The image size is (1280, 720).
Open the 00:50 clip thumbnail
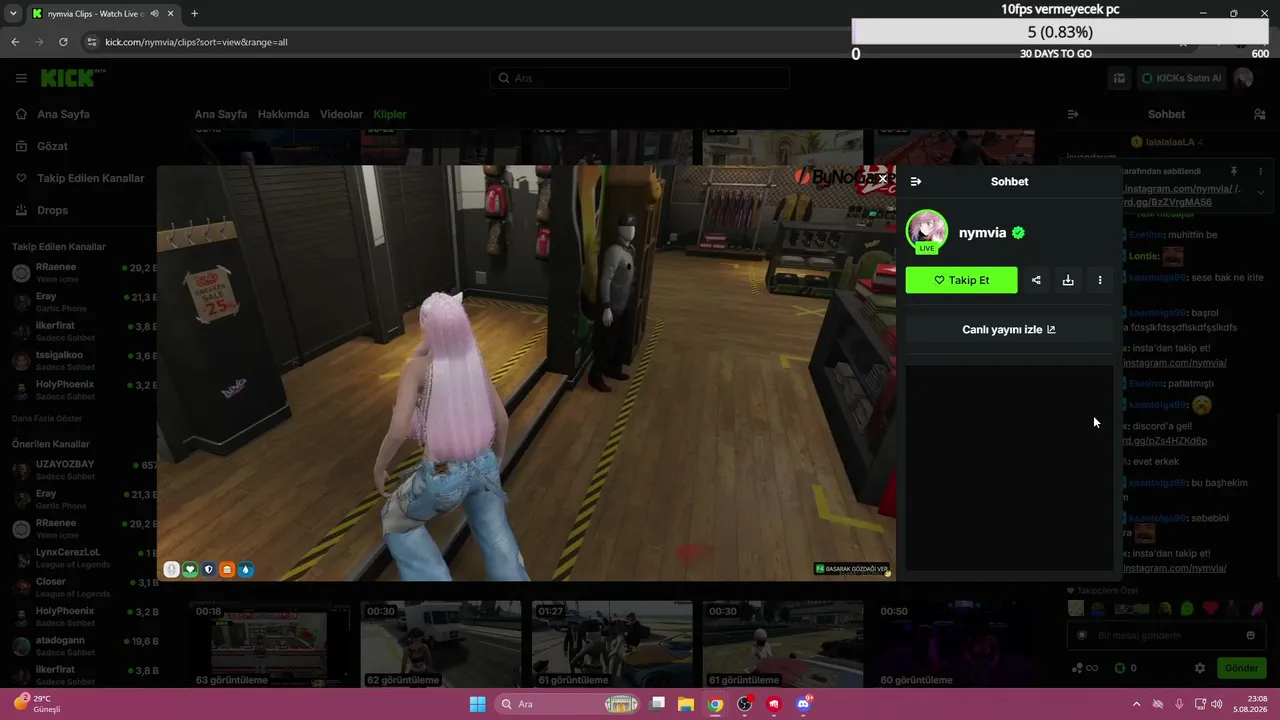[954, 644]
